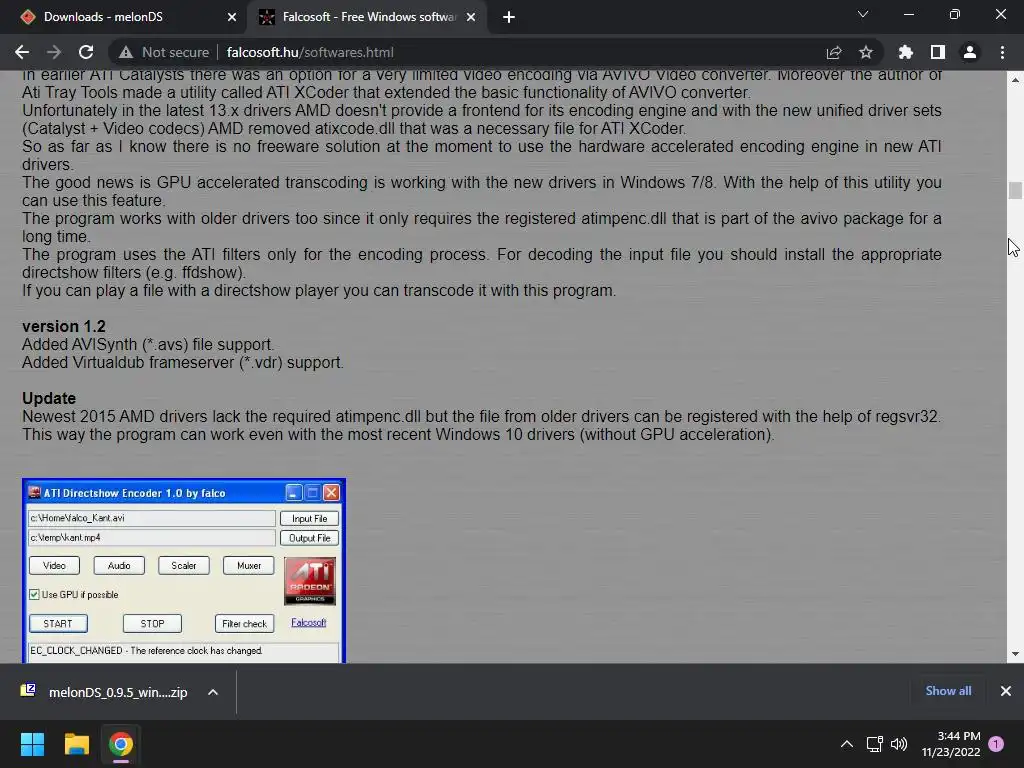Open the volume control tray icon
This screenshot has width=1024, height=768.
tap(899, 744)
